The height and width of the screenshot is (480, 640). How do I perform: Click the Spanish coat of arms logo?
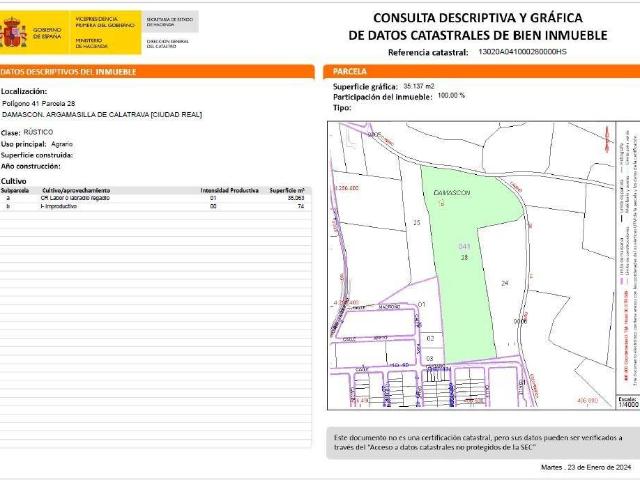[14, 32]
